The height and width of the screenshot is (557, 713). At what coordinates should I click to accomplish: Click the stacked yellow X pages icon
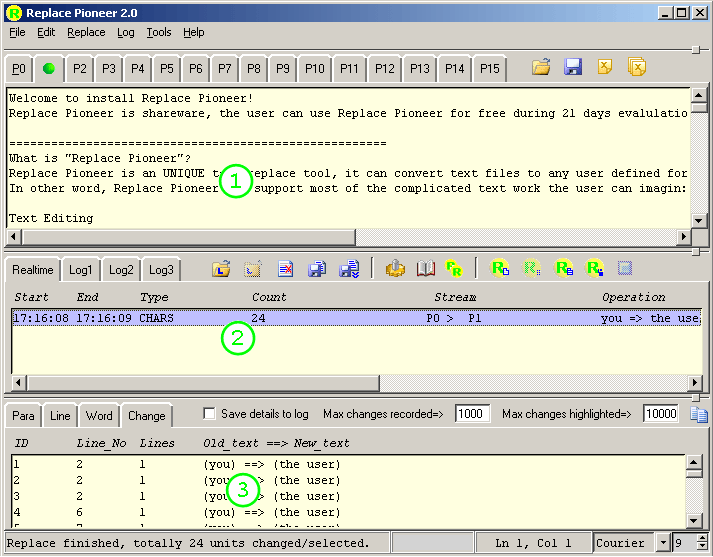tap(637, 67)
